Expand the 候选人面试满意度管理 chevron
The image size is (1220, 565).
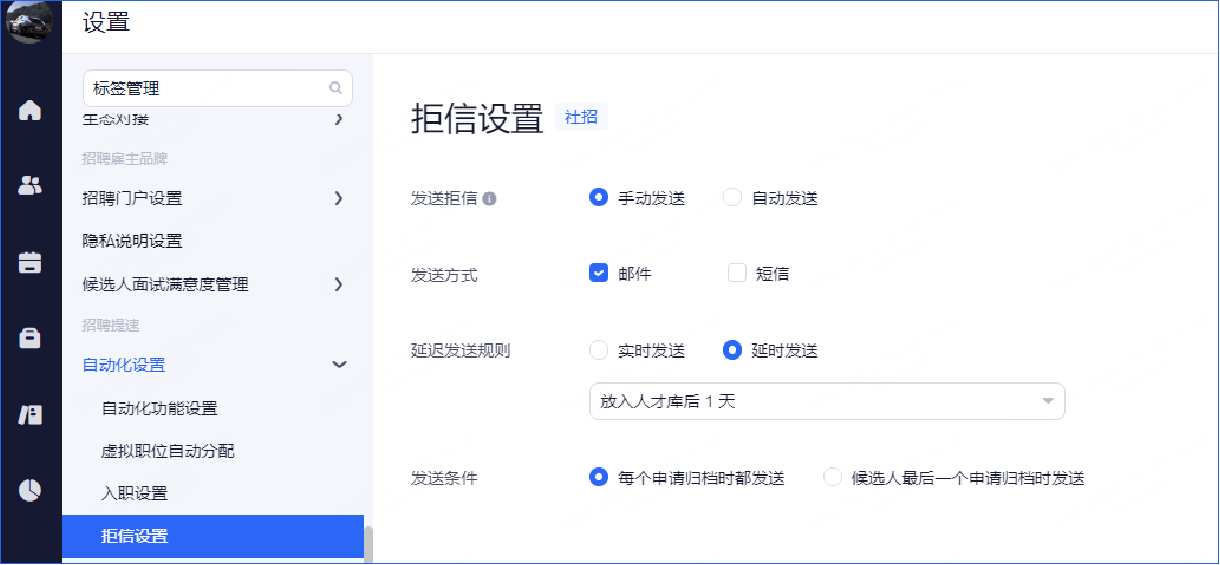point(338,284)
